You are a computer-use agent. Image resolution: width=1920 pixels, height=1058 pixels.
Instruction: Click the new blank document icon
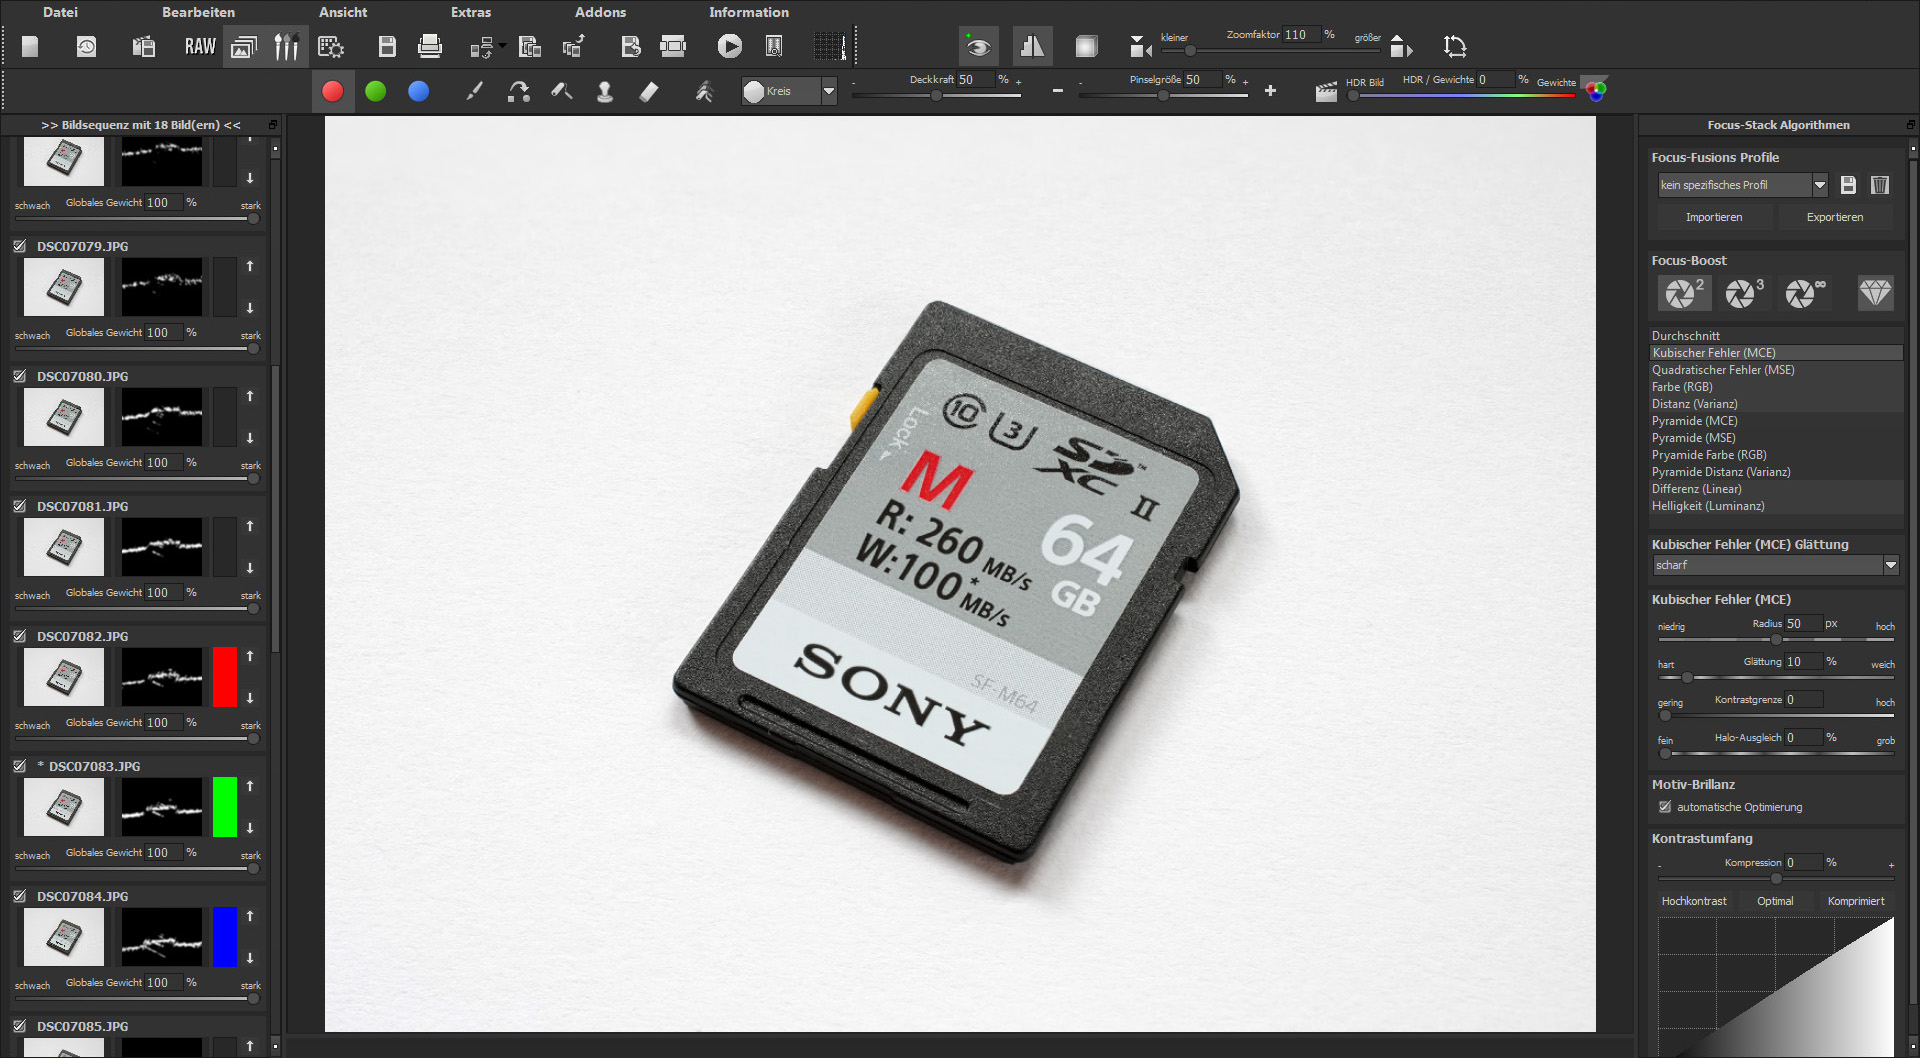tap(30, 46)
